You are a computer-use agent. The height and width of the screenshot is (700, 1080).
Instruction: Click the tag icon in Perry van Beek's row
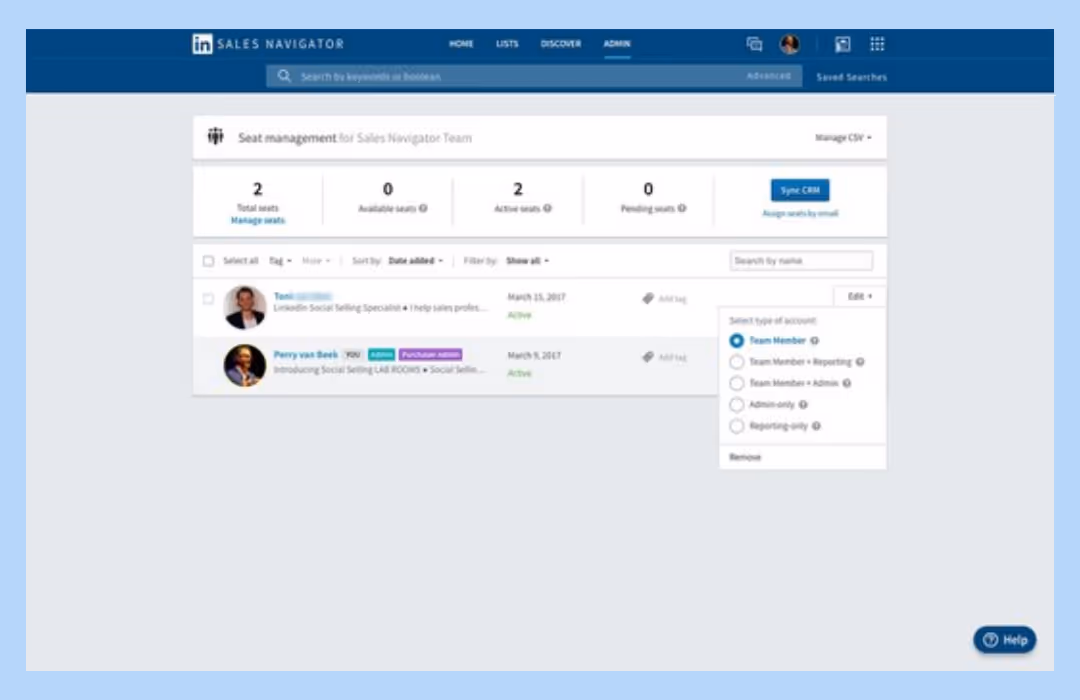[x=647, y=357]
